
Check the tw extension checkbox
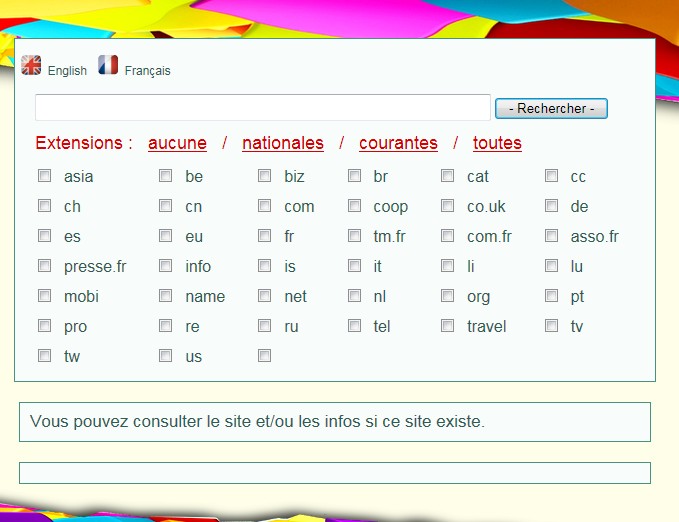[x=44, y=356]
